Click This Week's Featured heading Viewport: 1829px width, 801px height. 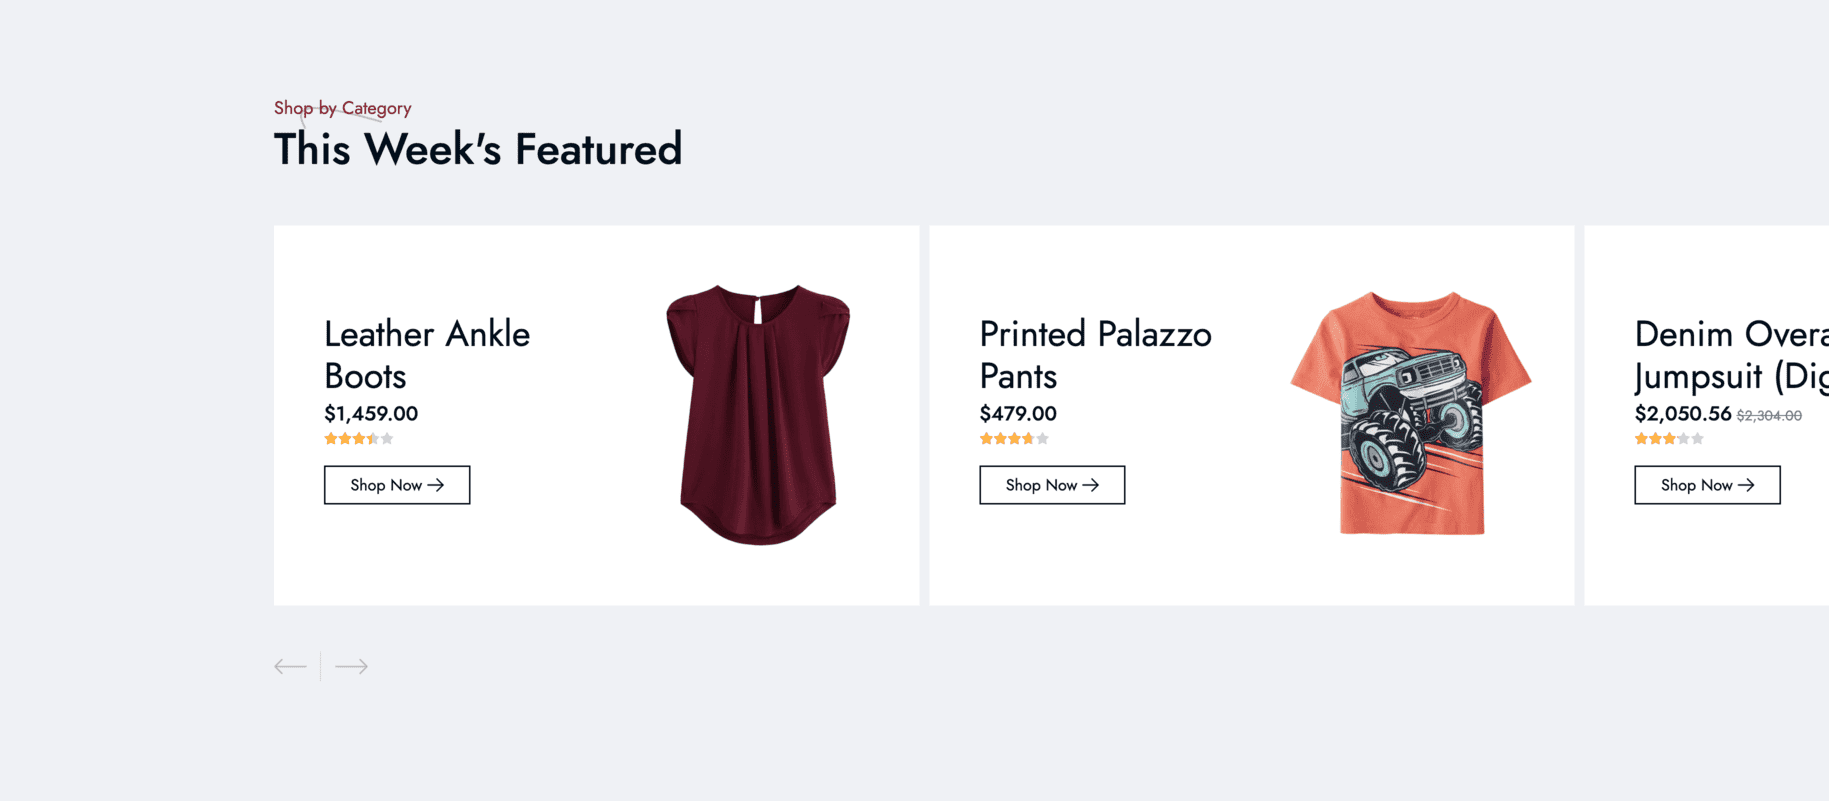[x=478, y=150]
